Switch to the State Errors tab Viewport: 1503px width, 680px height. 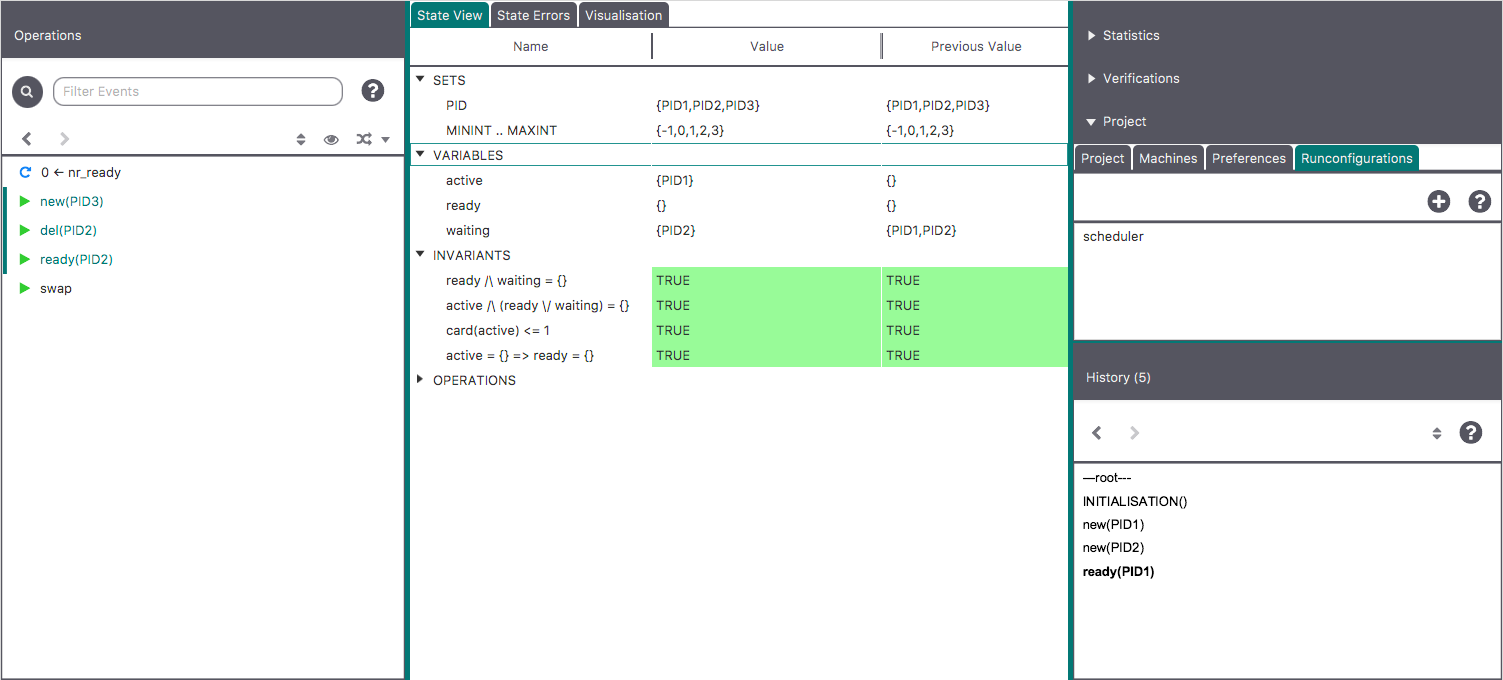point(533,15)
